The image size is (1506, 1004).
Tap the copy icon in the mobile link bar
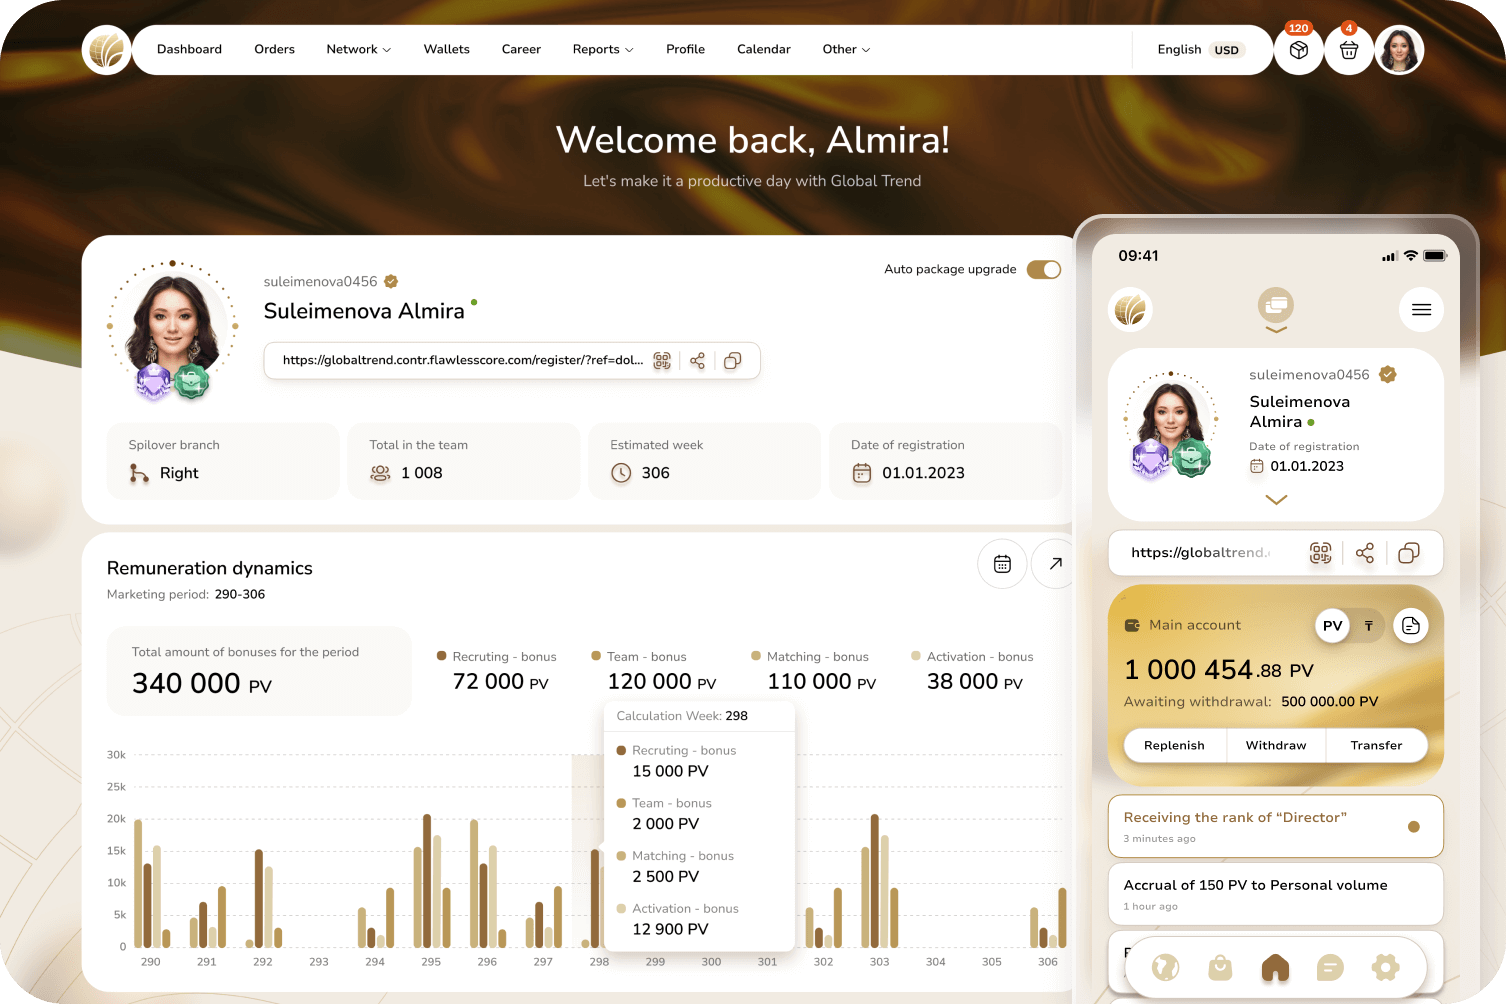[1409, 553]
